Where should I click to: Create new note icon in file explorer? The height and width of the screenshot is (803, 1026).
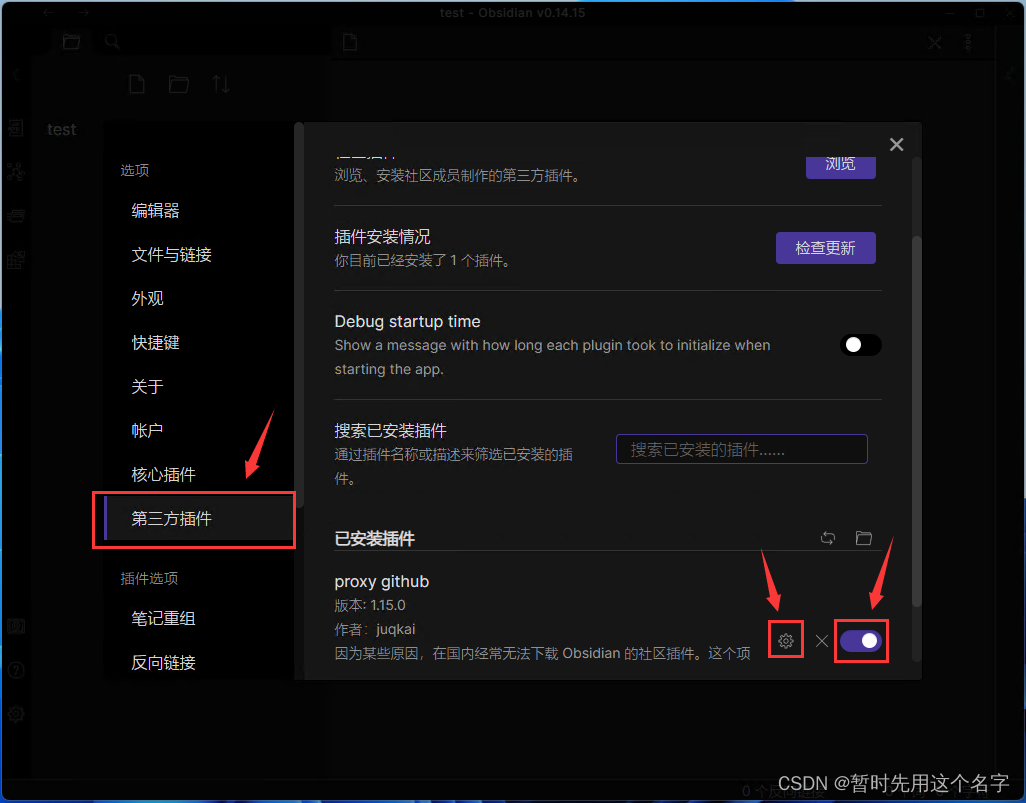click(137, 84)
